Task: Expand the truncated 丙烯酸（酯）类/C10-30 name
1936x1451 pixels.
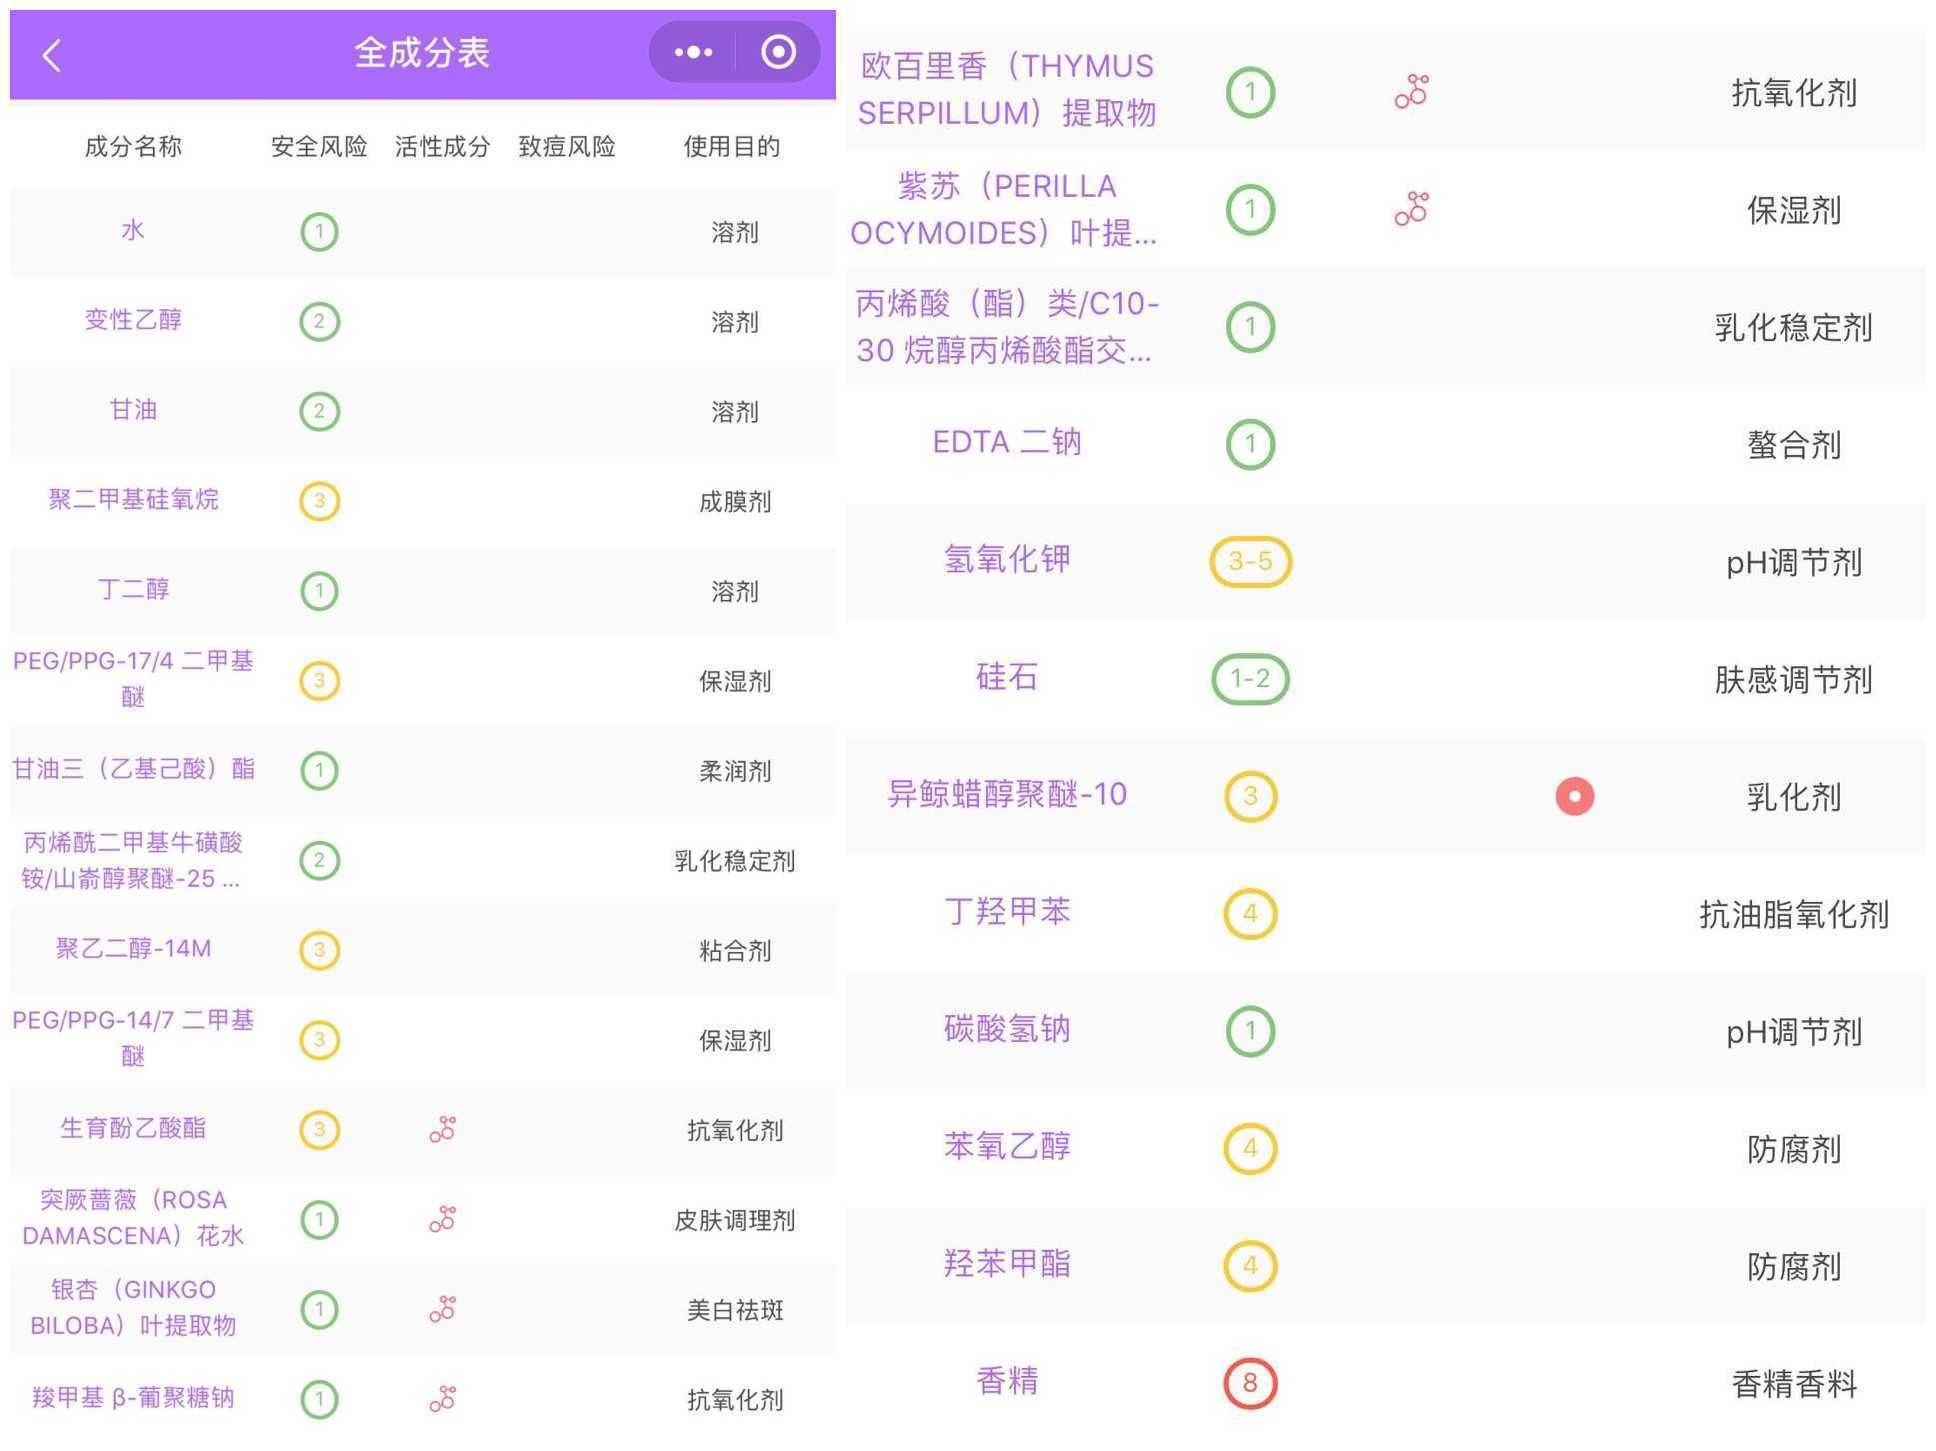Action: pos(1005,328)
